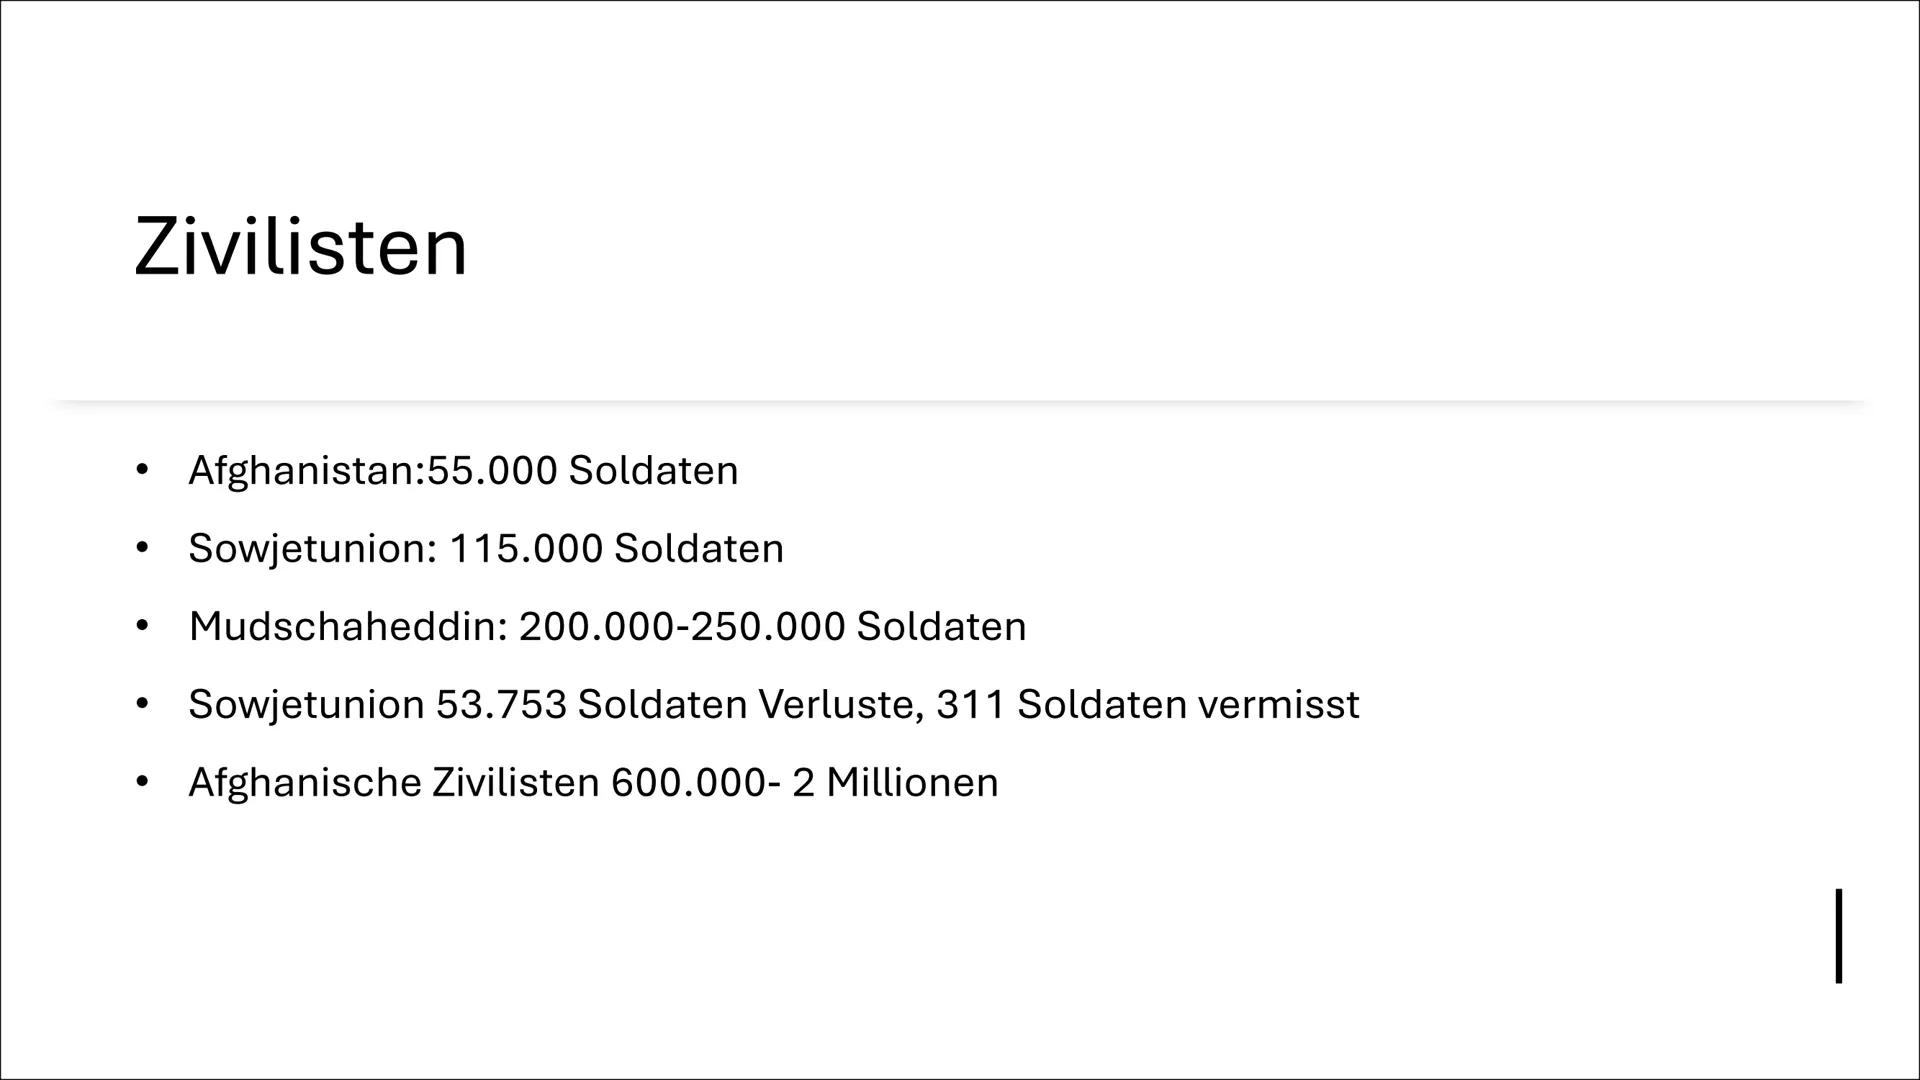Click the horizontal divider line below the title

[x=960, y=402]
